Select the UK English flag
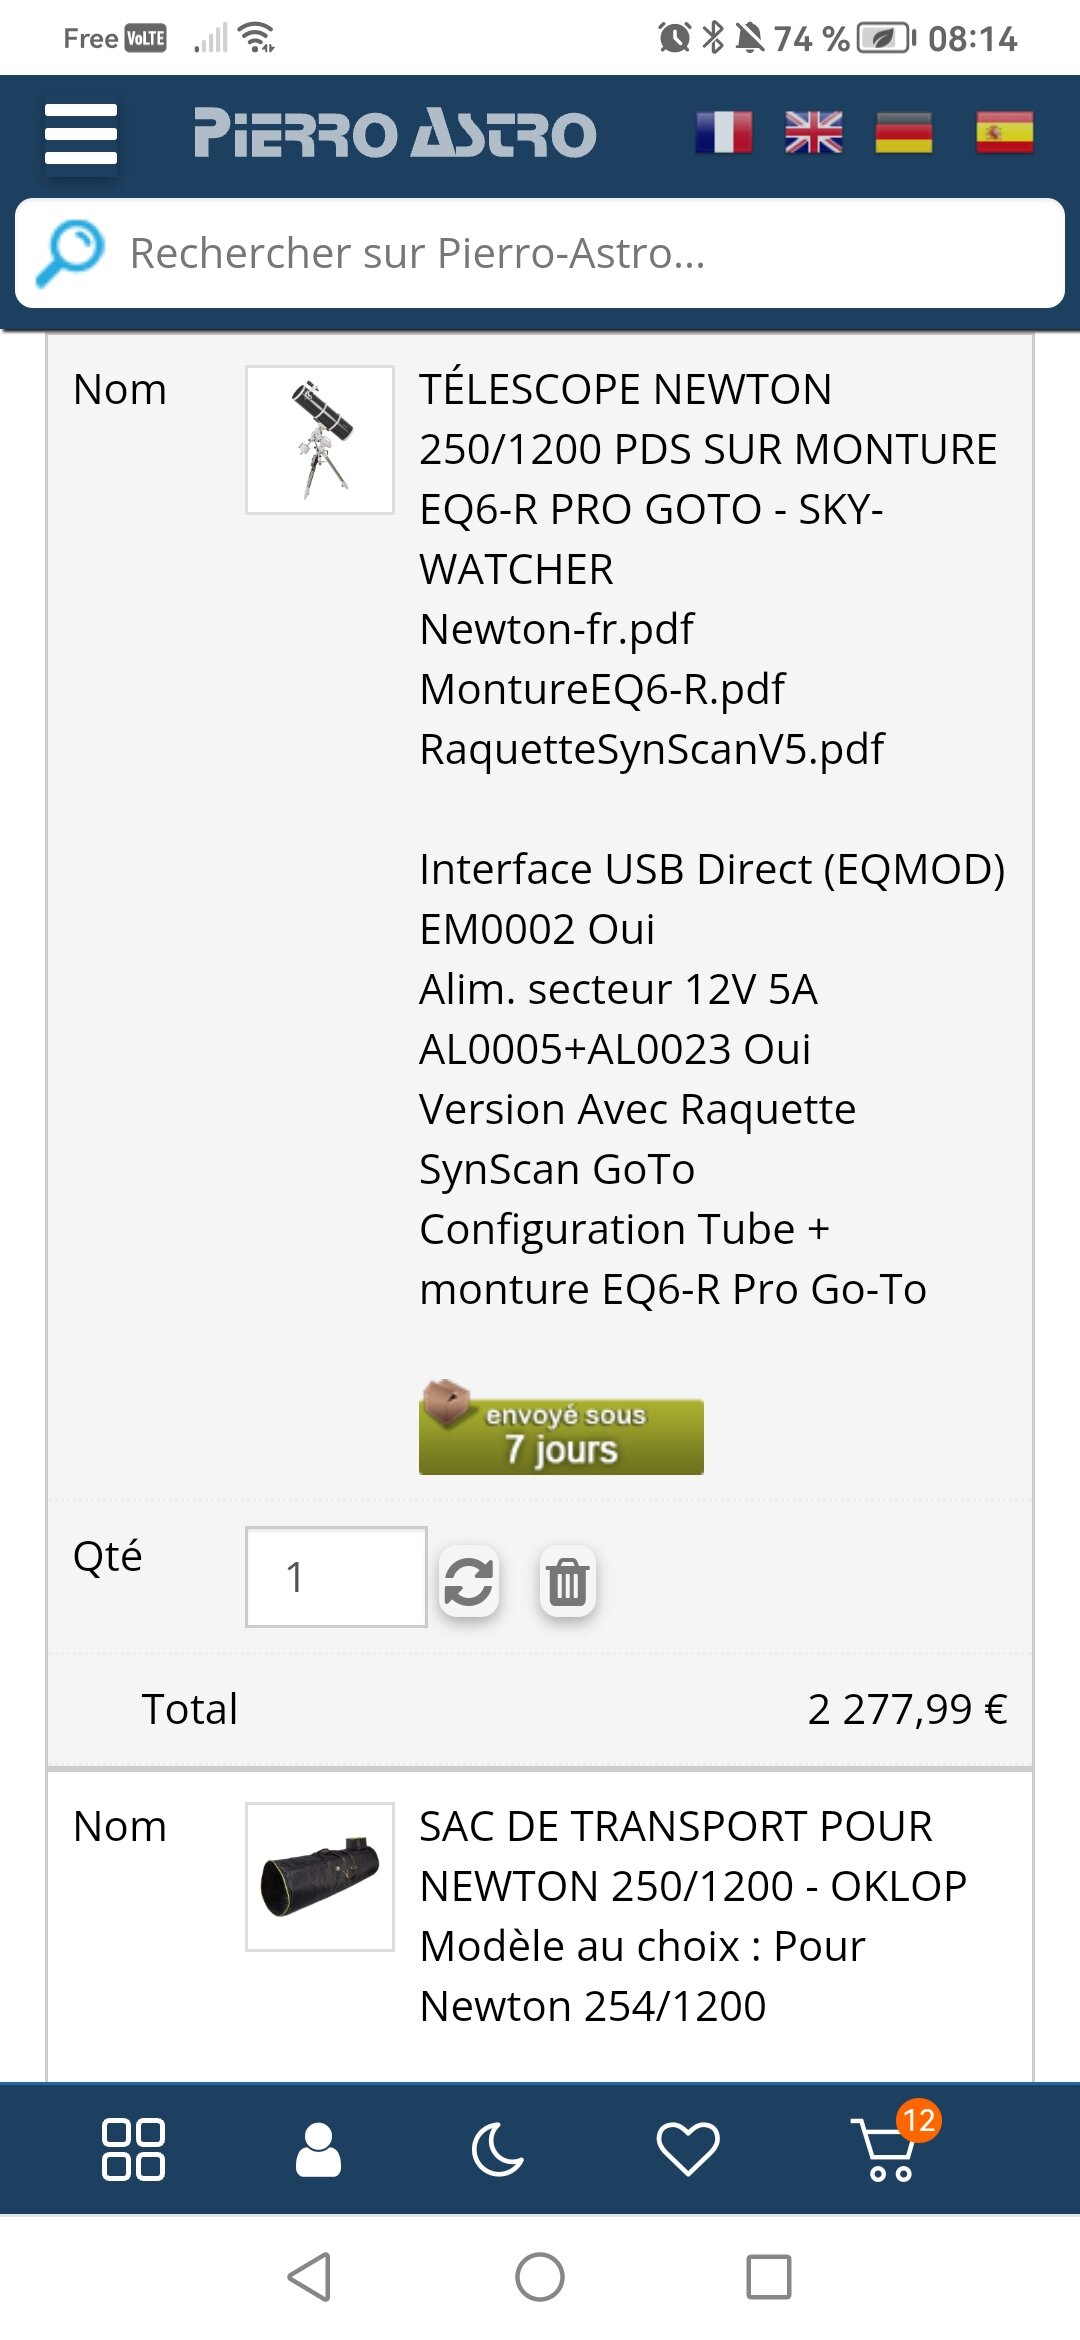Screen dimensions: 1080x2340 tap(814, 133)
